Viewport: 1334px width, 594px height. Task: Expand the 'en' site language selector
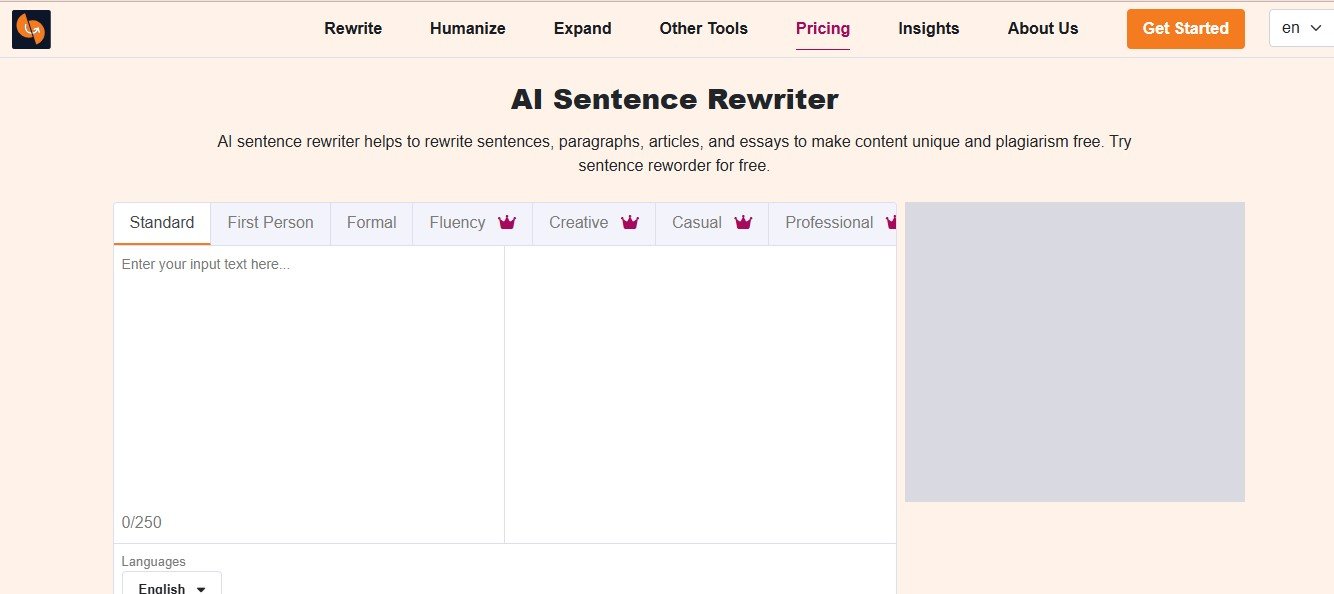(x=1300, y=28)
